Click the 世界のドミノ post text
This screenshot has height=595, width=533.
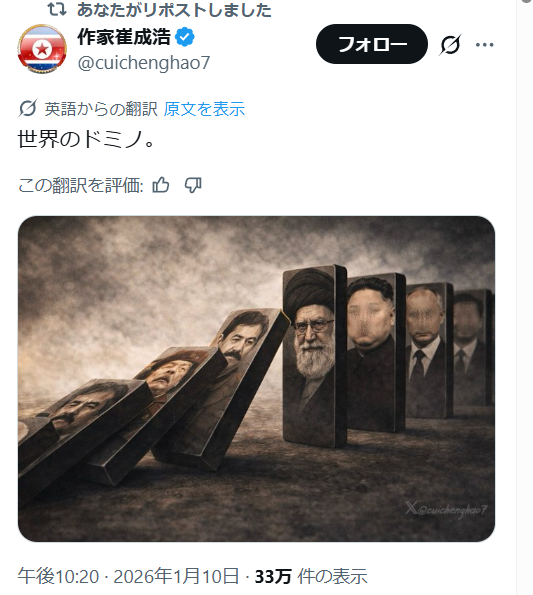click(x=86, y=140)
